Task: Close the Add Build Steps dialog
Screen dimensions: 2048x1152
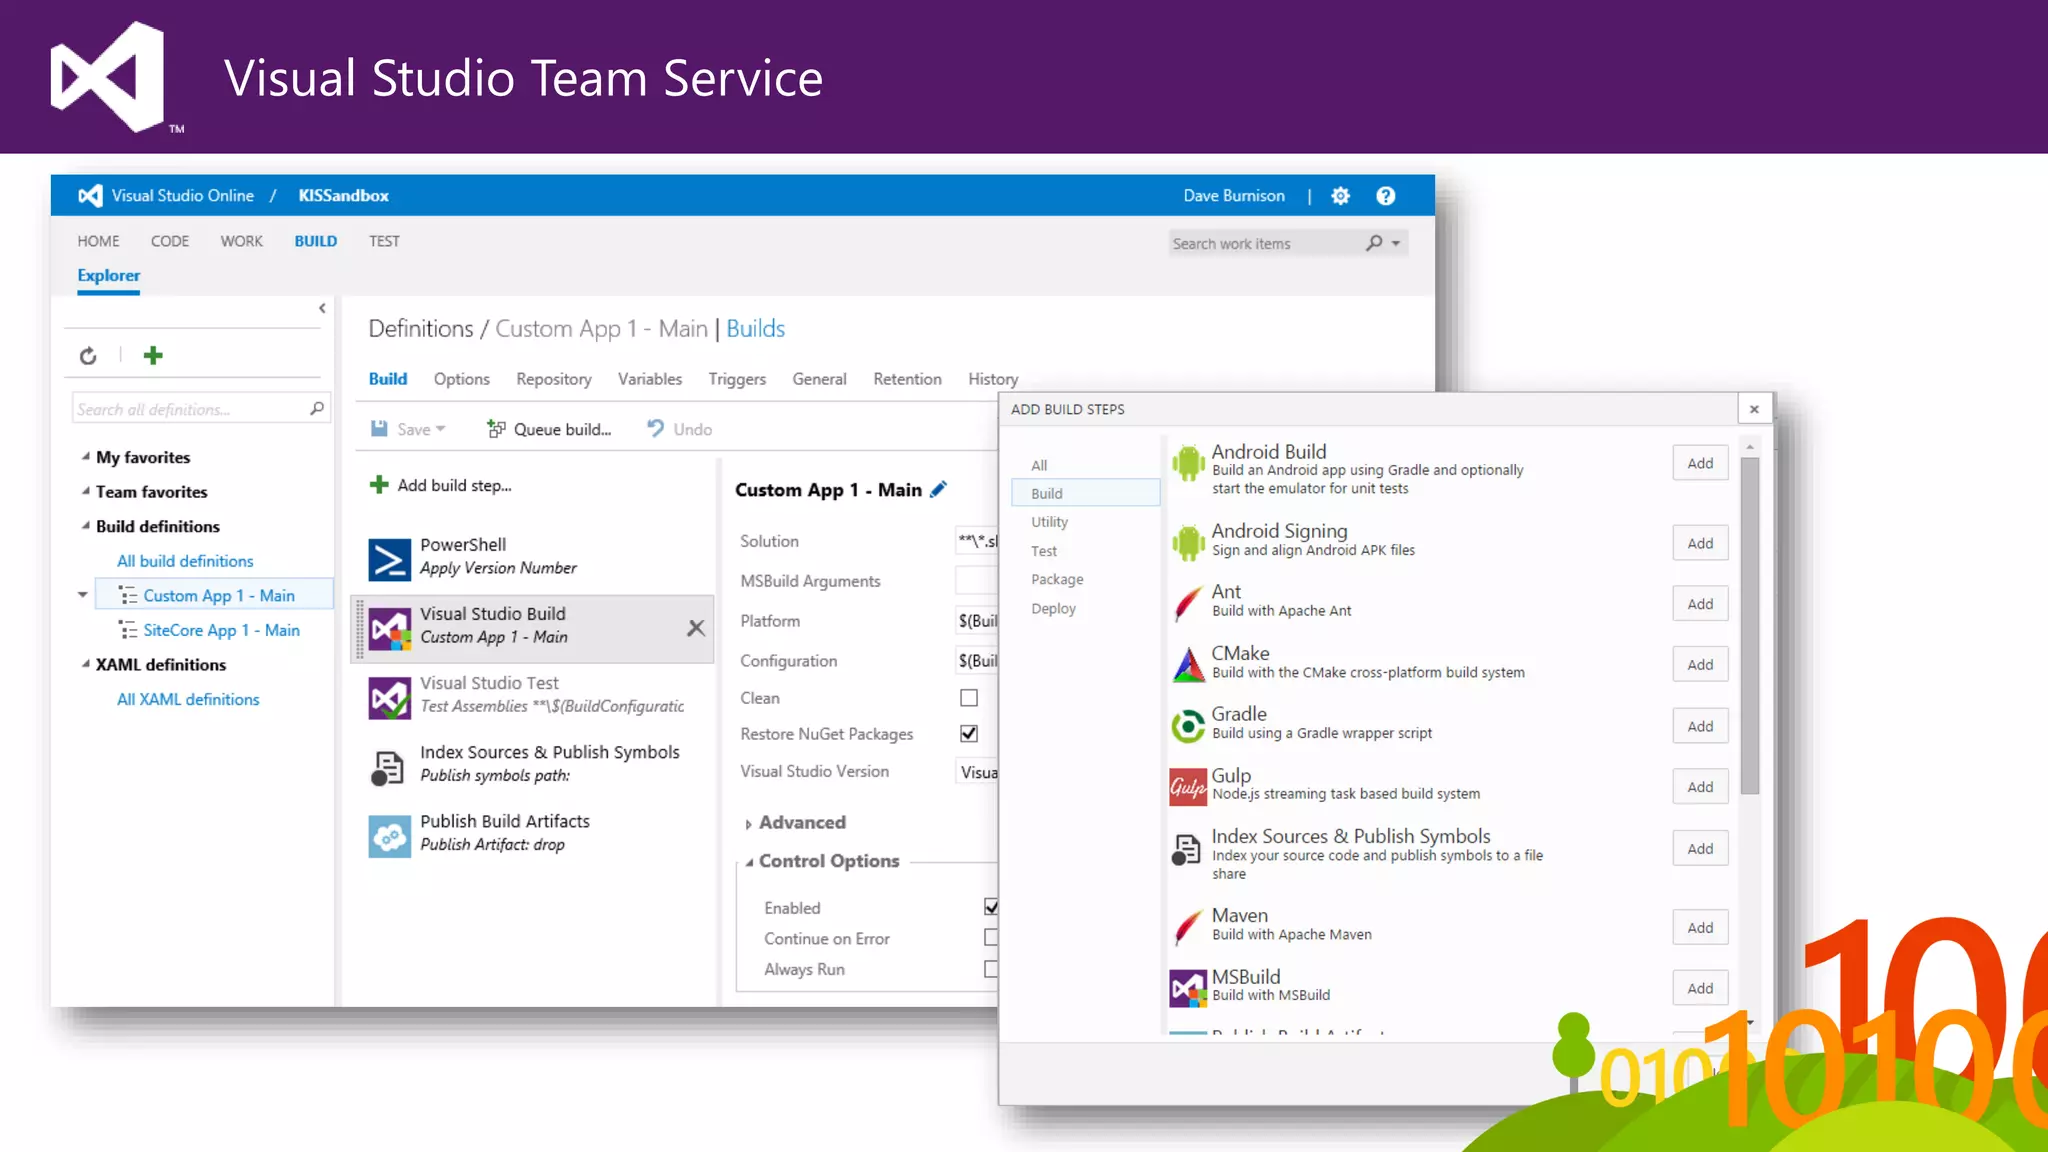Action: pyautogui.click(x=1754, y=409)
